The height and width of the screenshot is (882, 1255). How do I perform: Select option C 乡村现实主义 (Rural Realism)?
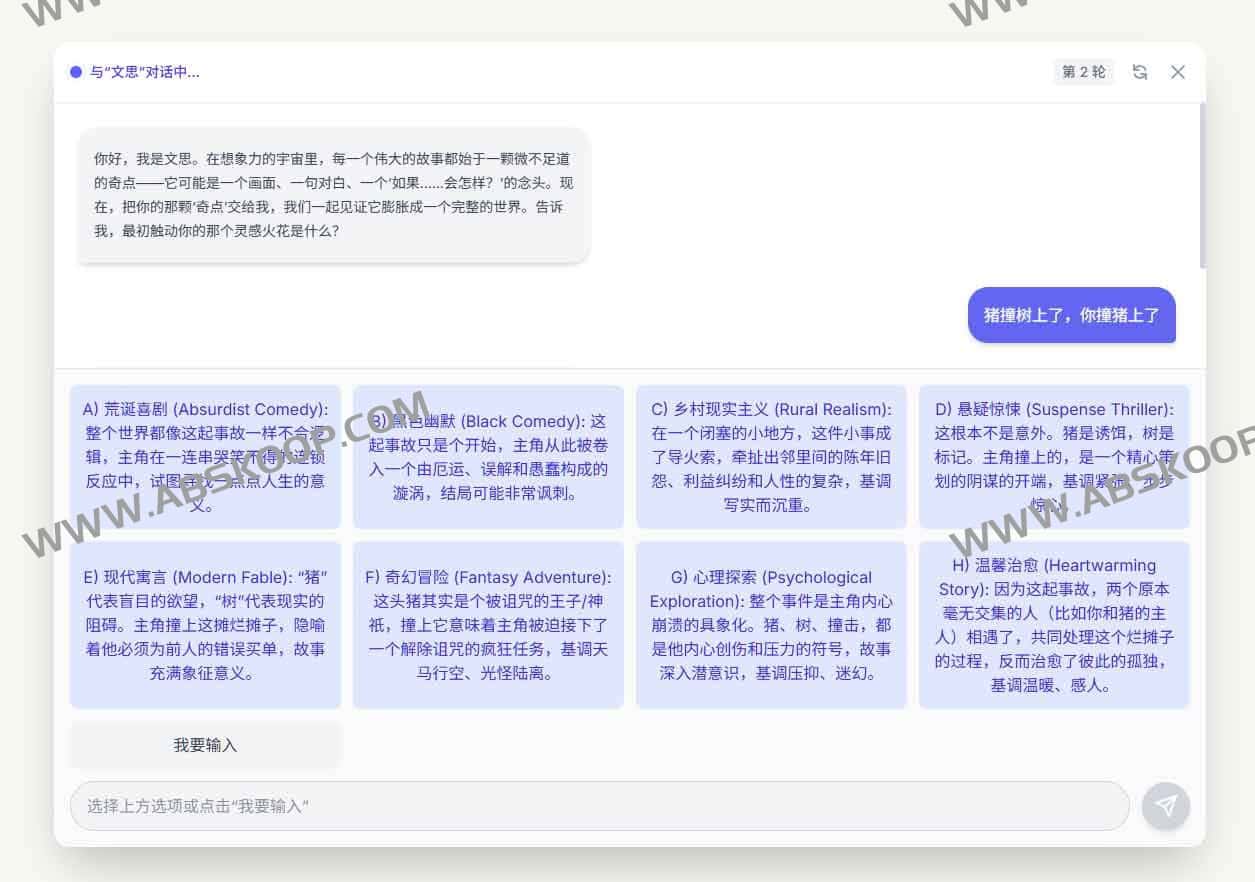771,456
